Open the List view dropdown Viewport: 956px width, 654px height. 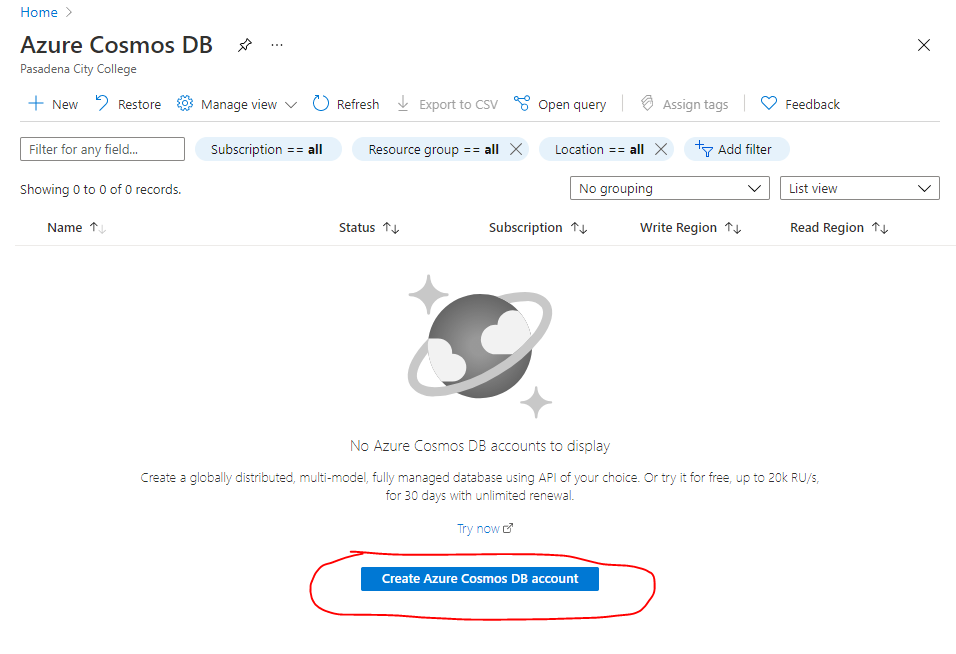860,188
